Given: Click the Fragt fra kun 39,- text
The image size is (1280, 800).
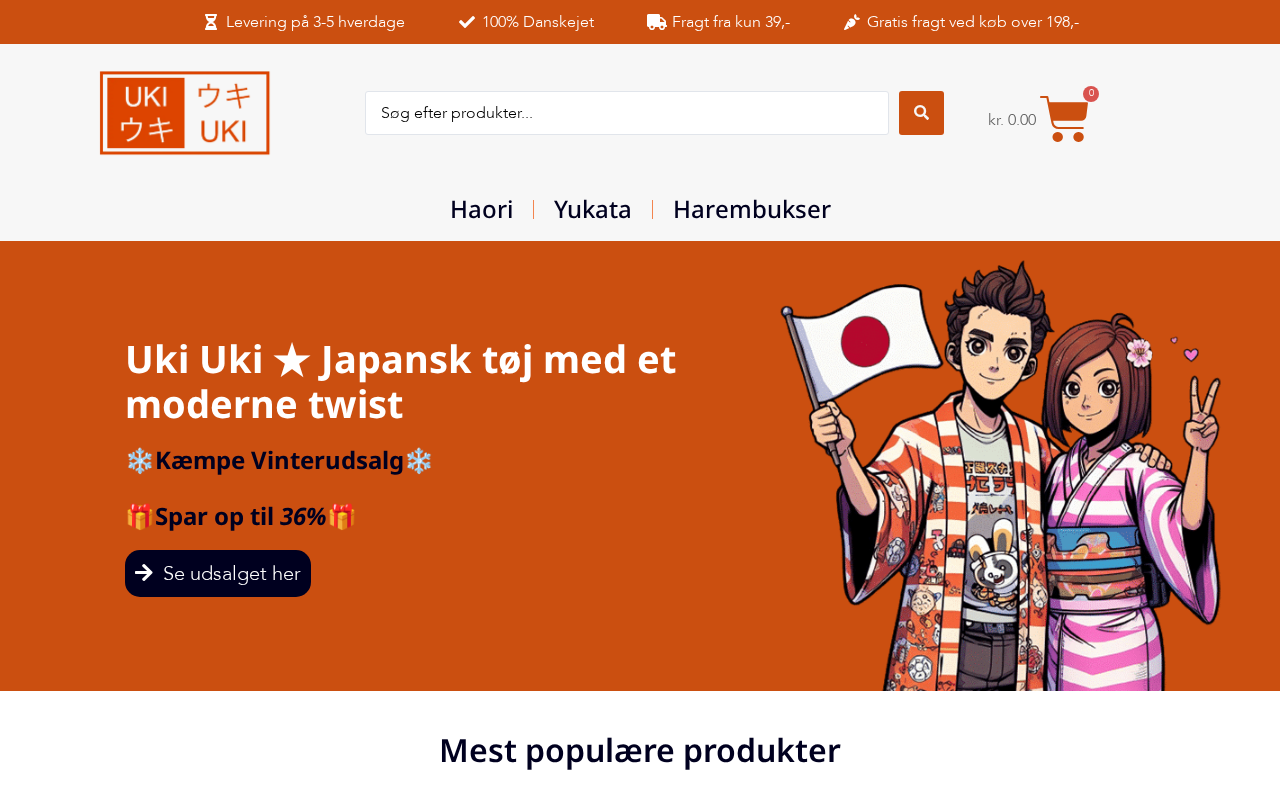Looking at the screenshot, I should click(731, 22).
